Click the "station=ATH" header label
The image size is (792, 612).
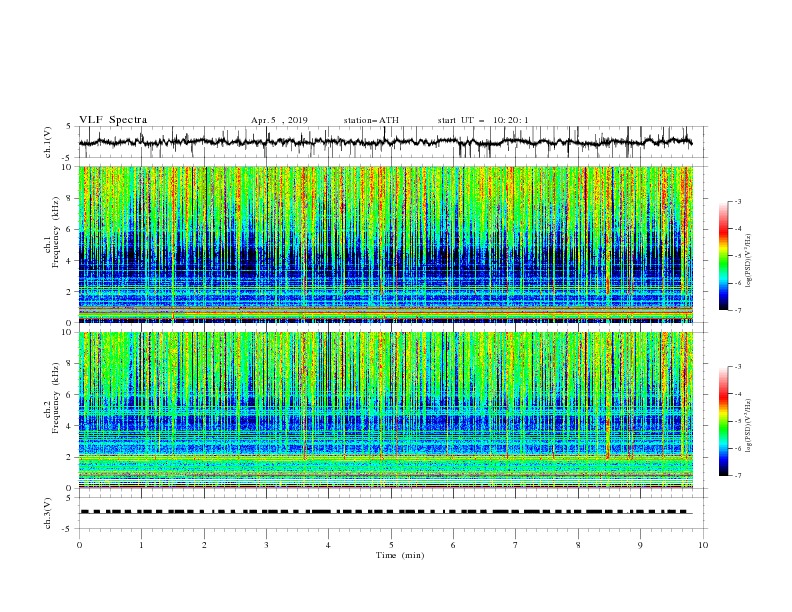coord(371,120)
